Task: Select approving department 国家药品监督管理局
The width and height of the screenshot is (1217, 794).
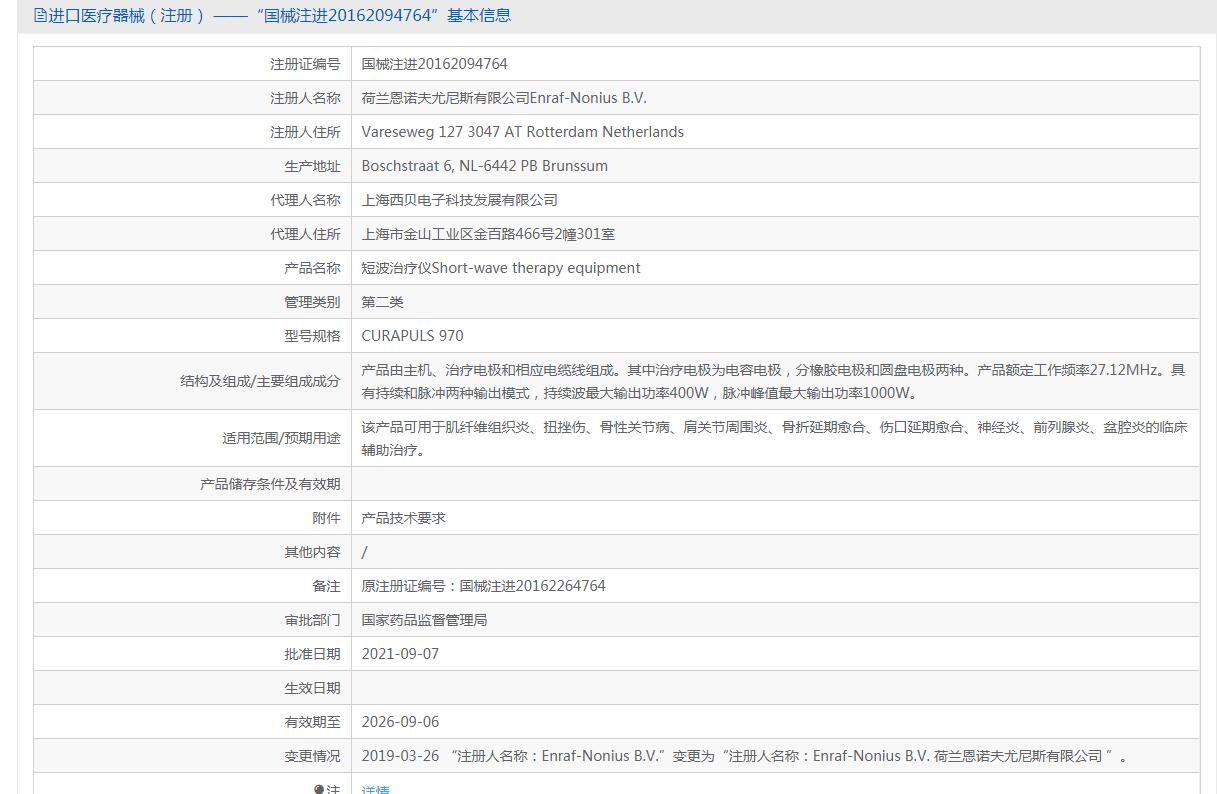Action: (425, 620)
